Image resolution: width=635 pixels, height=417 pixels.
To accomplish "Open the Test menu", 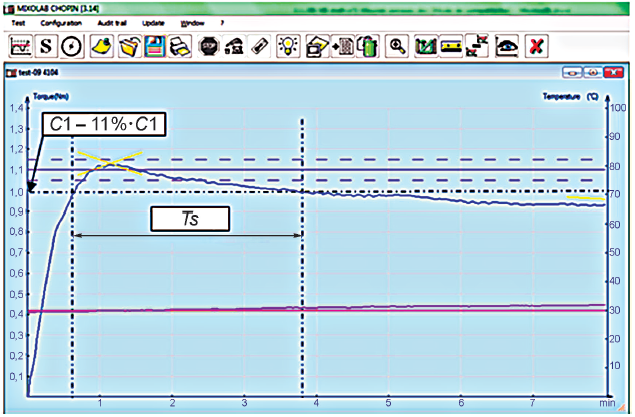I will 18,22.
